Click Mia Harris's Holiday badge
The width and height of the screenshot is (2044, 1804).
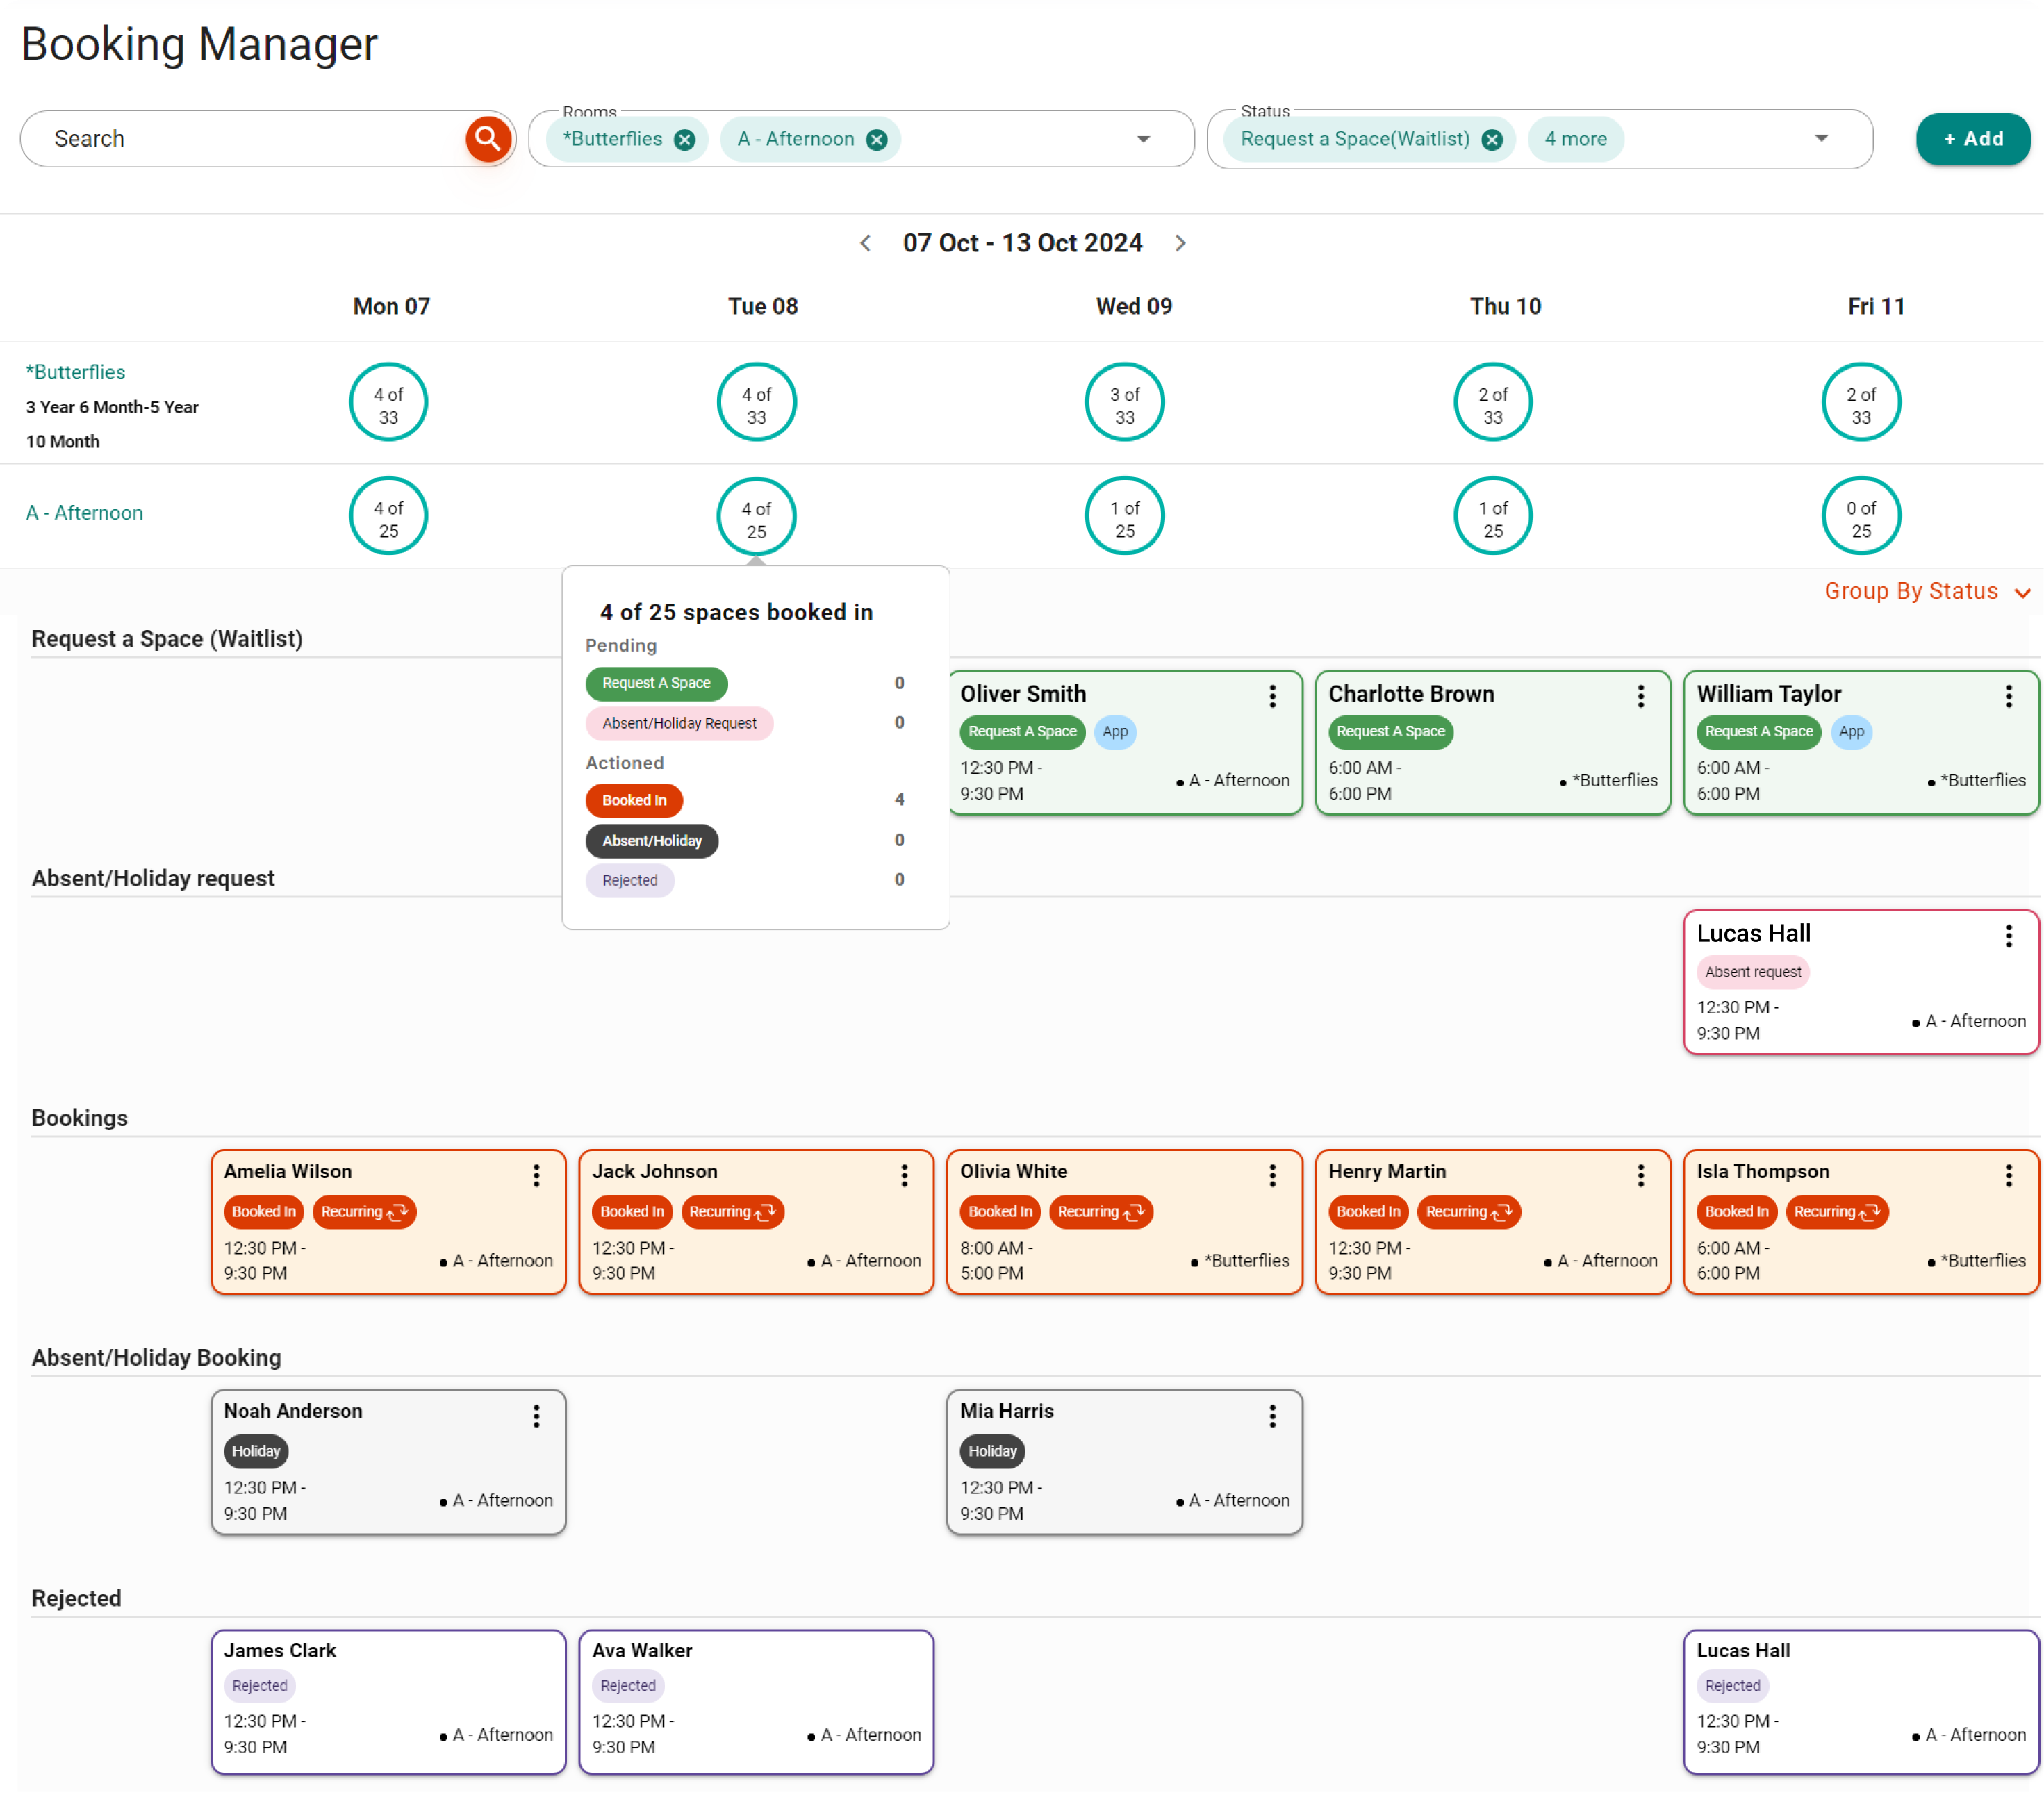(992, 1451)
